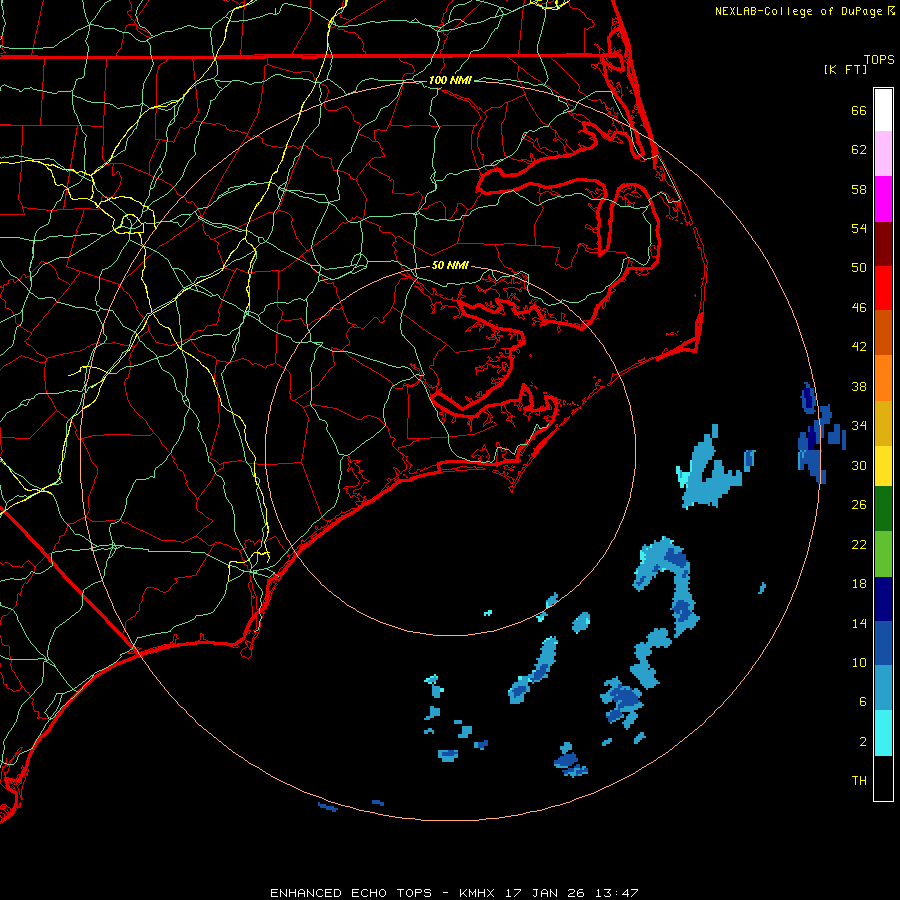Click the '13:47' timestamp text
Screen dimensions: 900x900
pos(616,893)
